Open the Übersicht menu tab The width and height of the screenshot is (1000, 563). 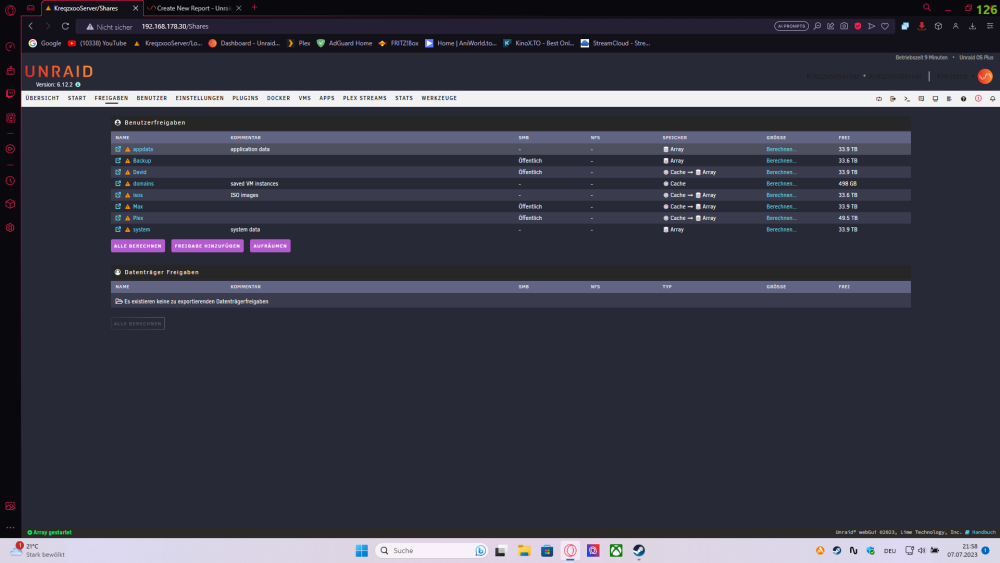(x=42, y=98)
